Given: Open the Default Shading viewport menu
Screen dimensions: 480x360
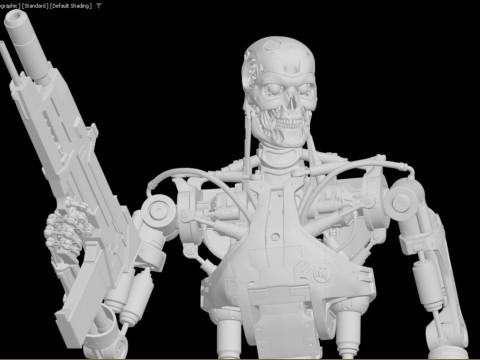Looking at the screenshot, I should [71, 6].
